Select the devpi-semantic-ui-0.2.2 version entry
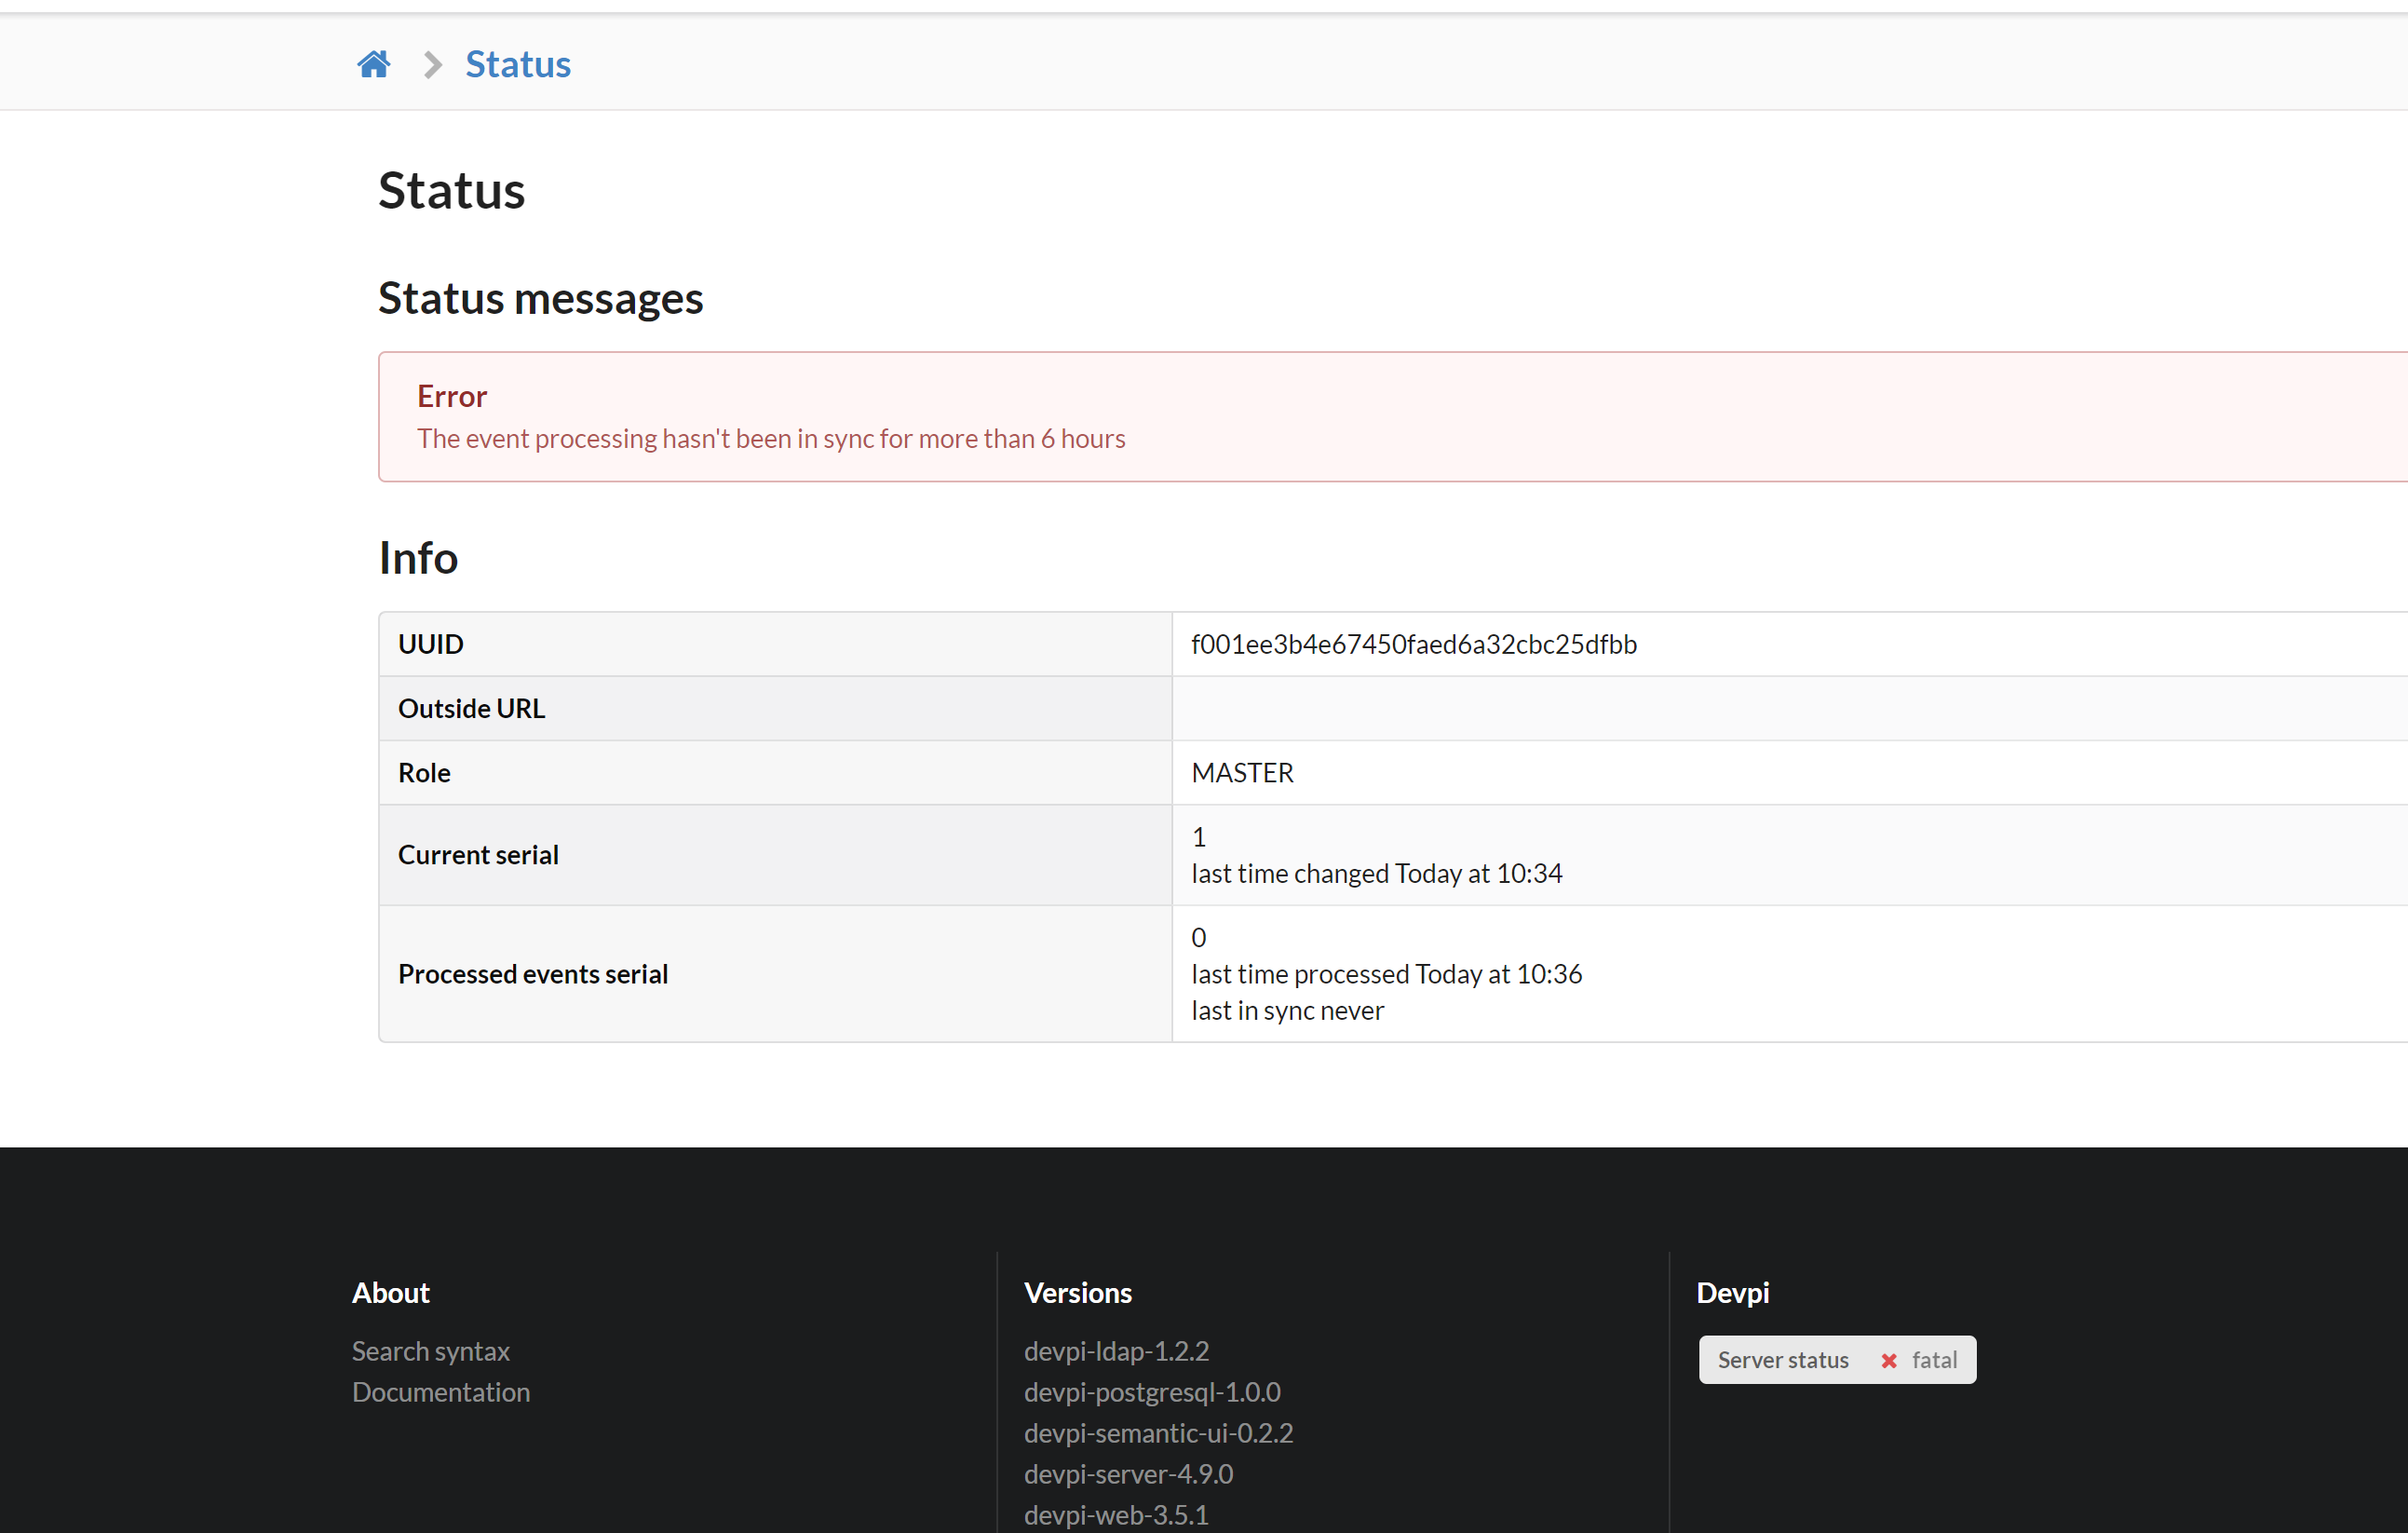Viewport: 2408px width, 1533px height. point(1158,1432)
